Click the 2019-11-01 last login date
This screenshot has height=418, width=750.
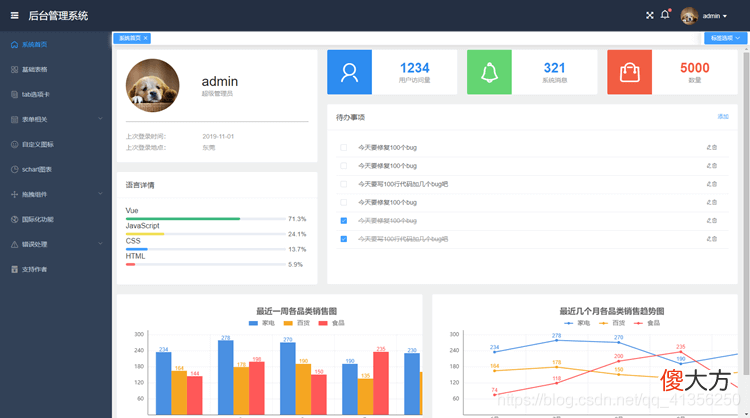[x=218, y=137]
